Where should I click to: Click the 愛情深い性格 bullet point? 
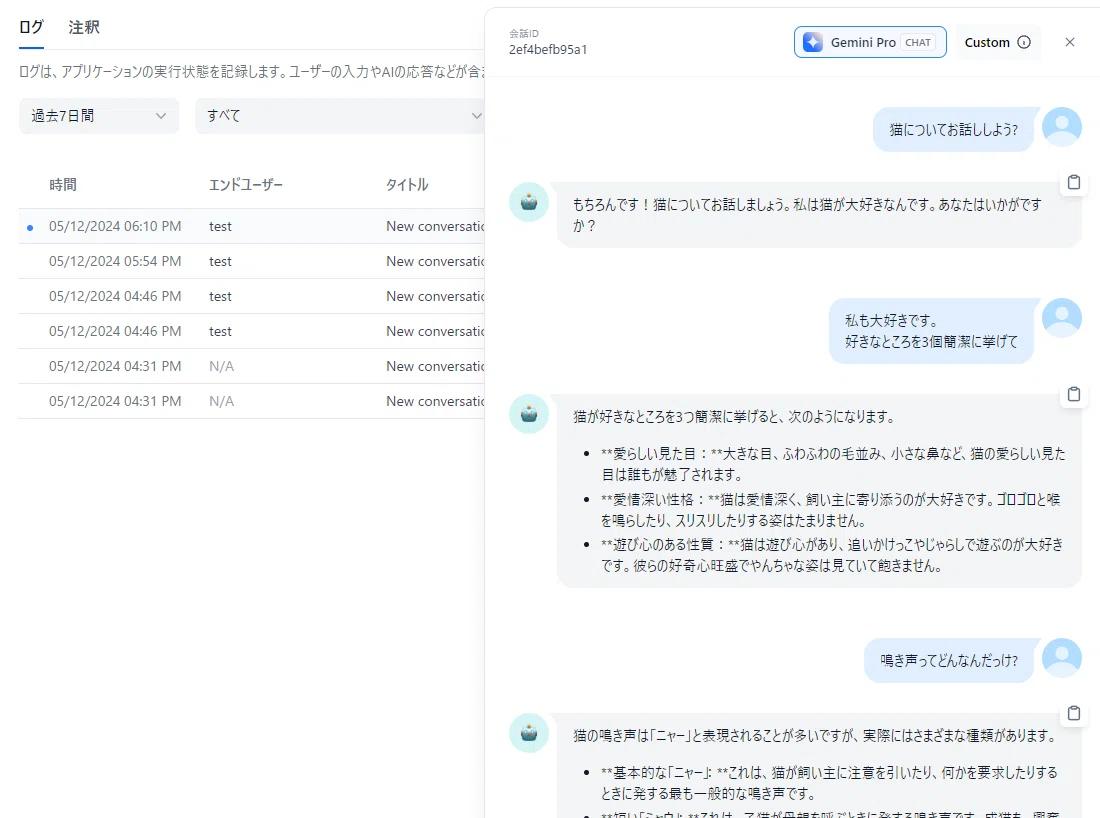[x=831, y=510]
